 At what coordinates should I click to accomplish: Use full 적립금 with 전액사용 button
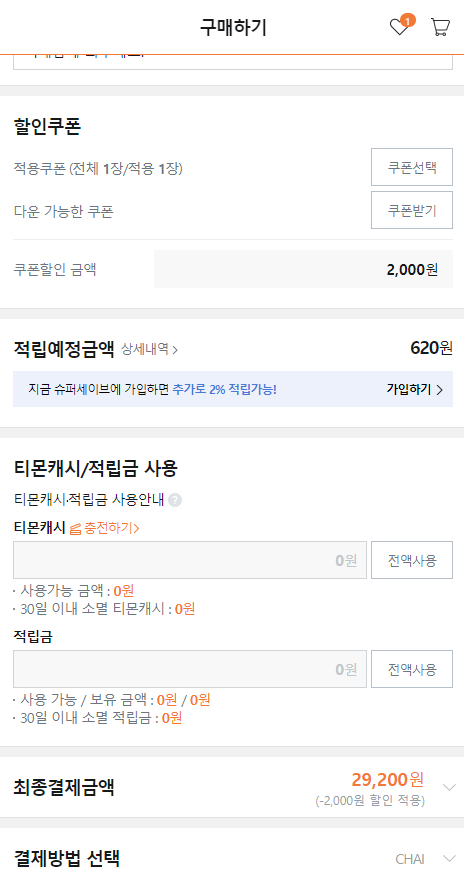[412, 669]
